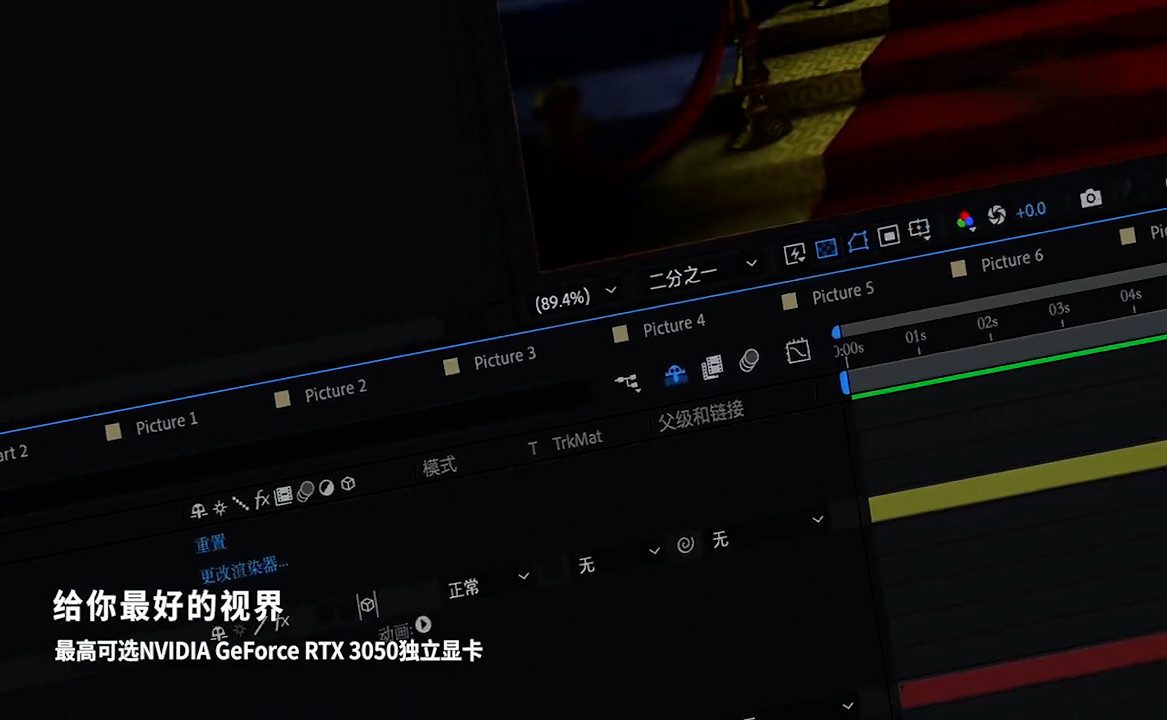Enable the Region of Interest button
1167x720 pixels.
(x=889, y=236)
